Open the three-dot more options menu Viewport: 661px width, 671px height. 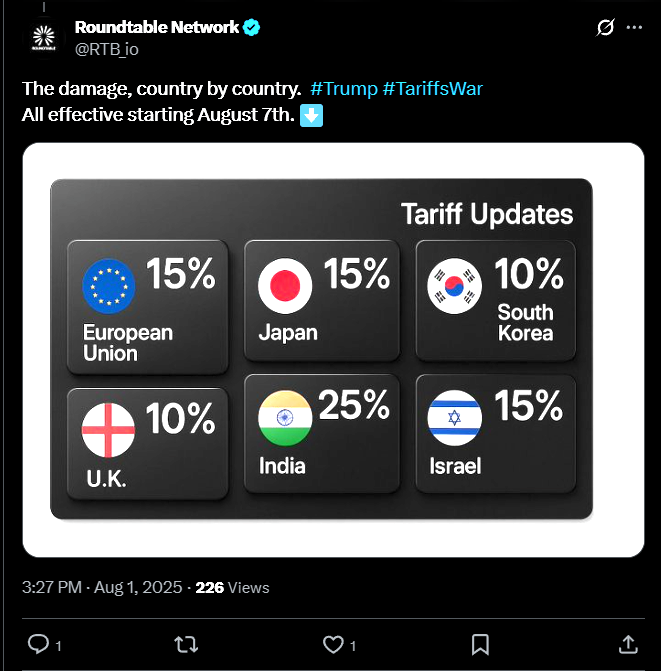(x=634, y=27)
